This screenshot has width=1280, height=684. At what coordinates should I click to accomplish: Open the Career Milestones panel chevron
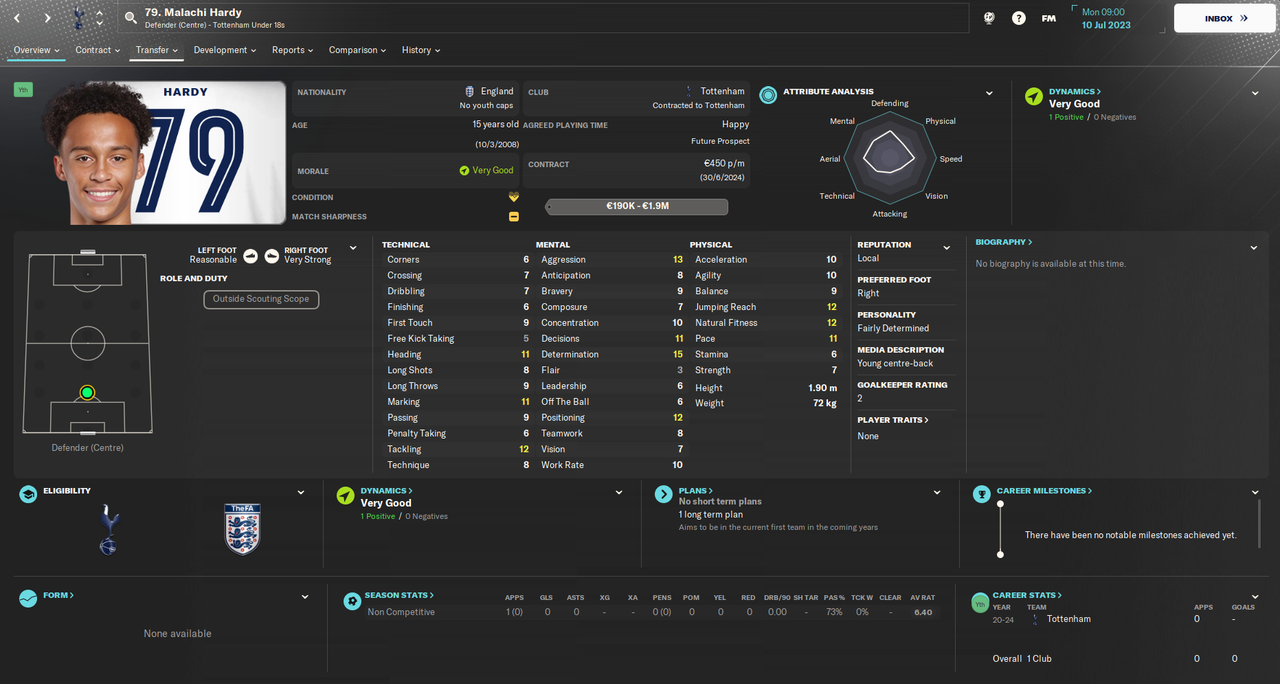pos(1255,492)
